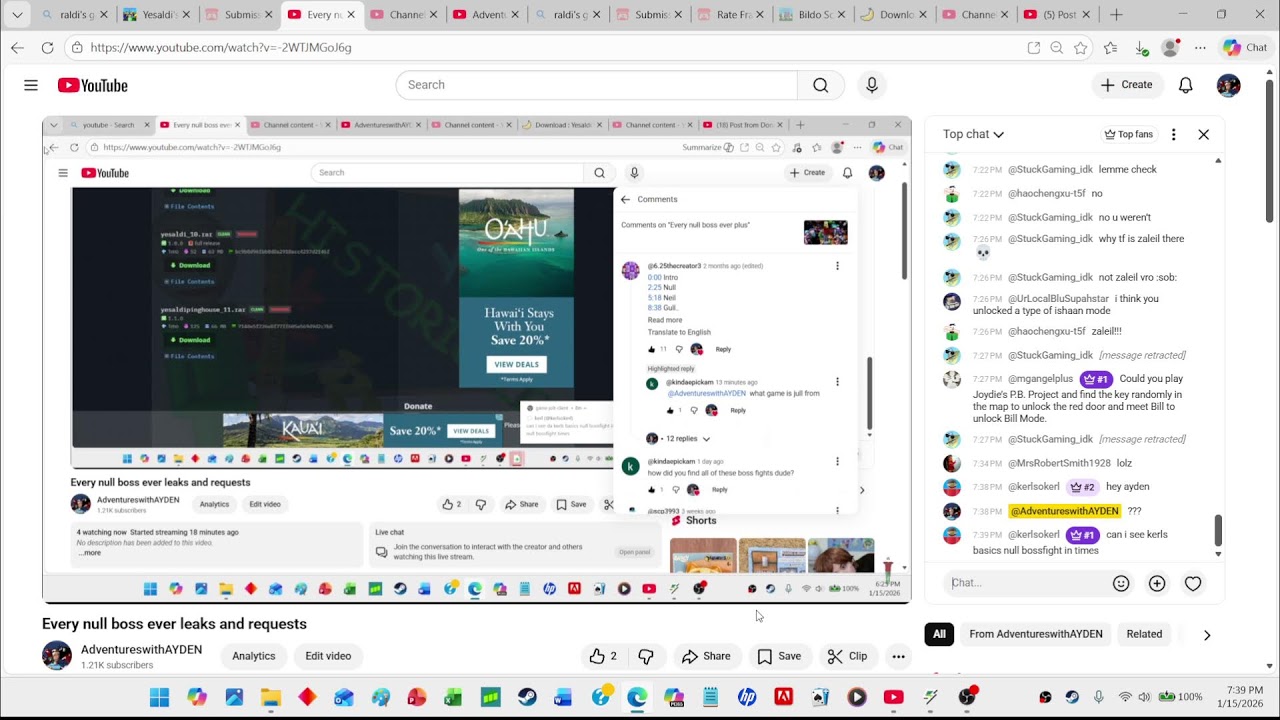Open AdventureswithAYDEN channel avatar below video
Image resolution: width=1280 pixels, height=720 pixels.
pyautogui.click(x=57, y=656)
